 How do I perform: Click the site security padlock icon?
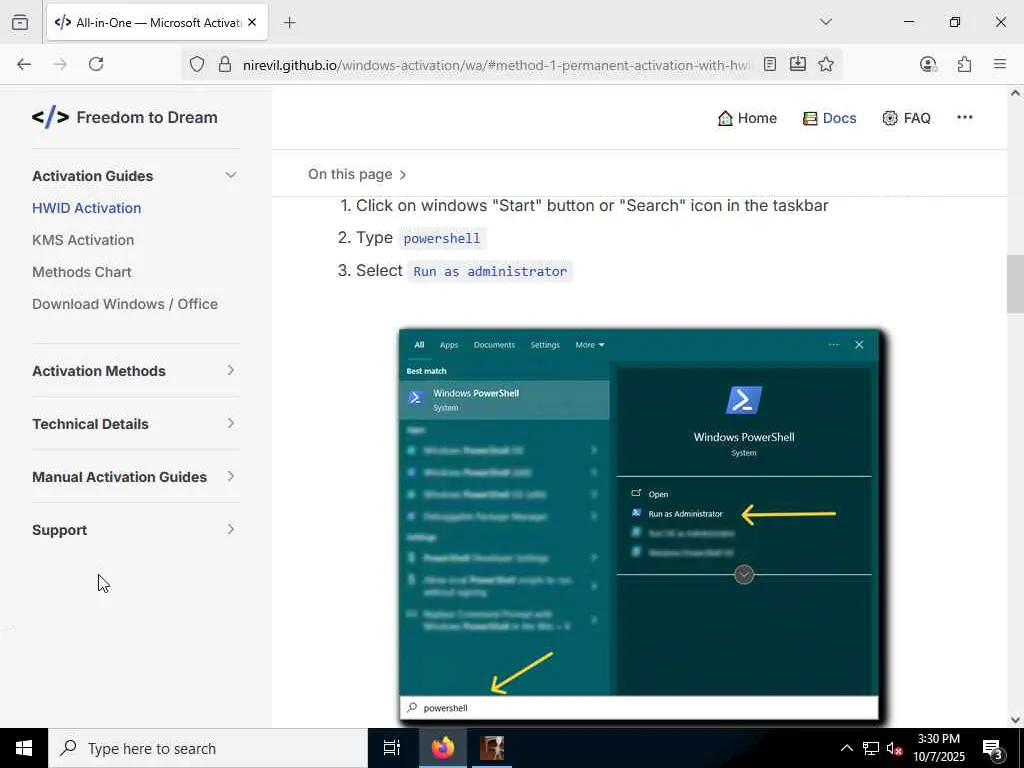[225, 64]
